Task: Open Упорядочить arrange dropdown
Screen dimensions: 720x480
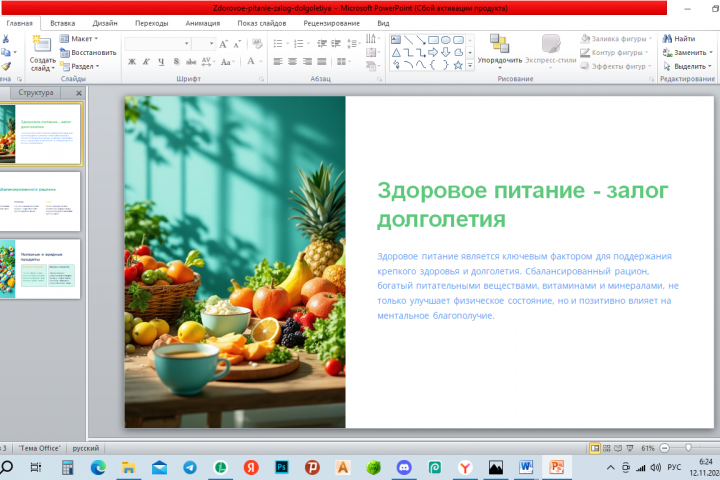Action: [x=500, y=53]
